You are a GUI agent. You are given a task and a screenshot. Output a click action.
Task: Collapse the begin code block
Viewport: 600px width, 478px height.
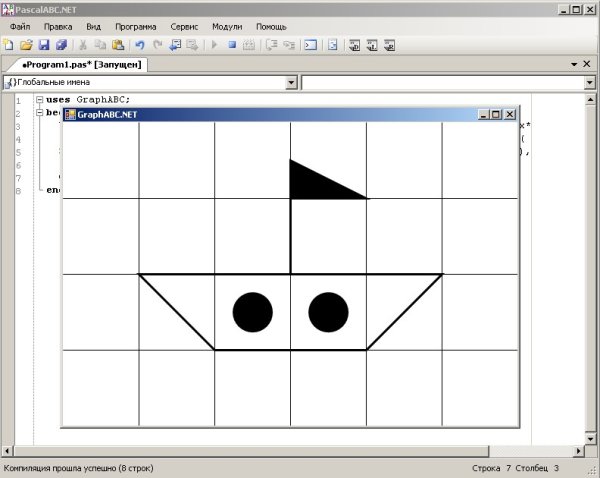pos(38,113)
